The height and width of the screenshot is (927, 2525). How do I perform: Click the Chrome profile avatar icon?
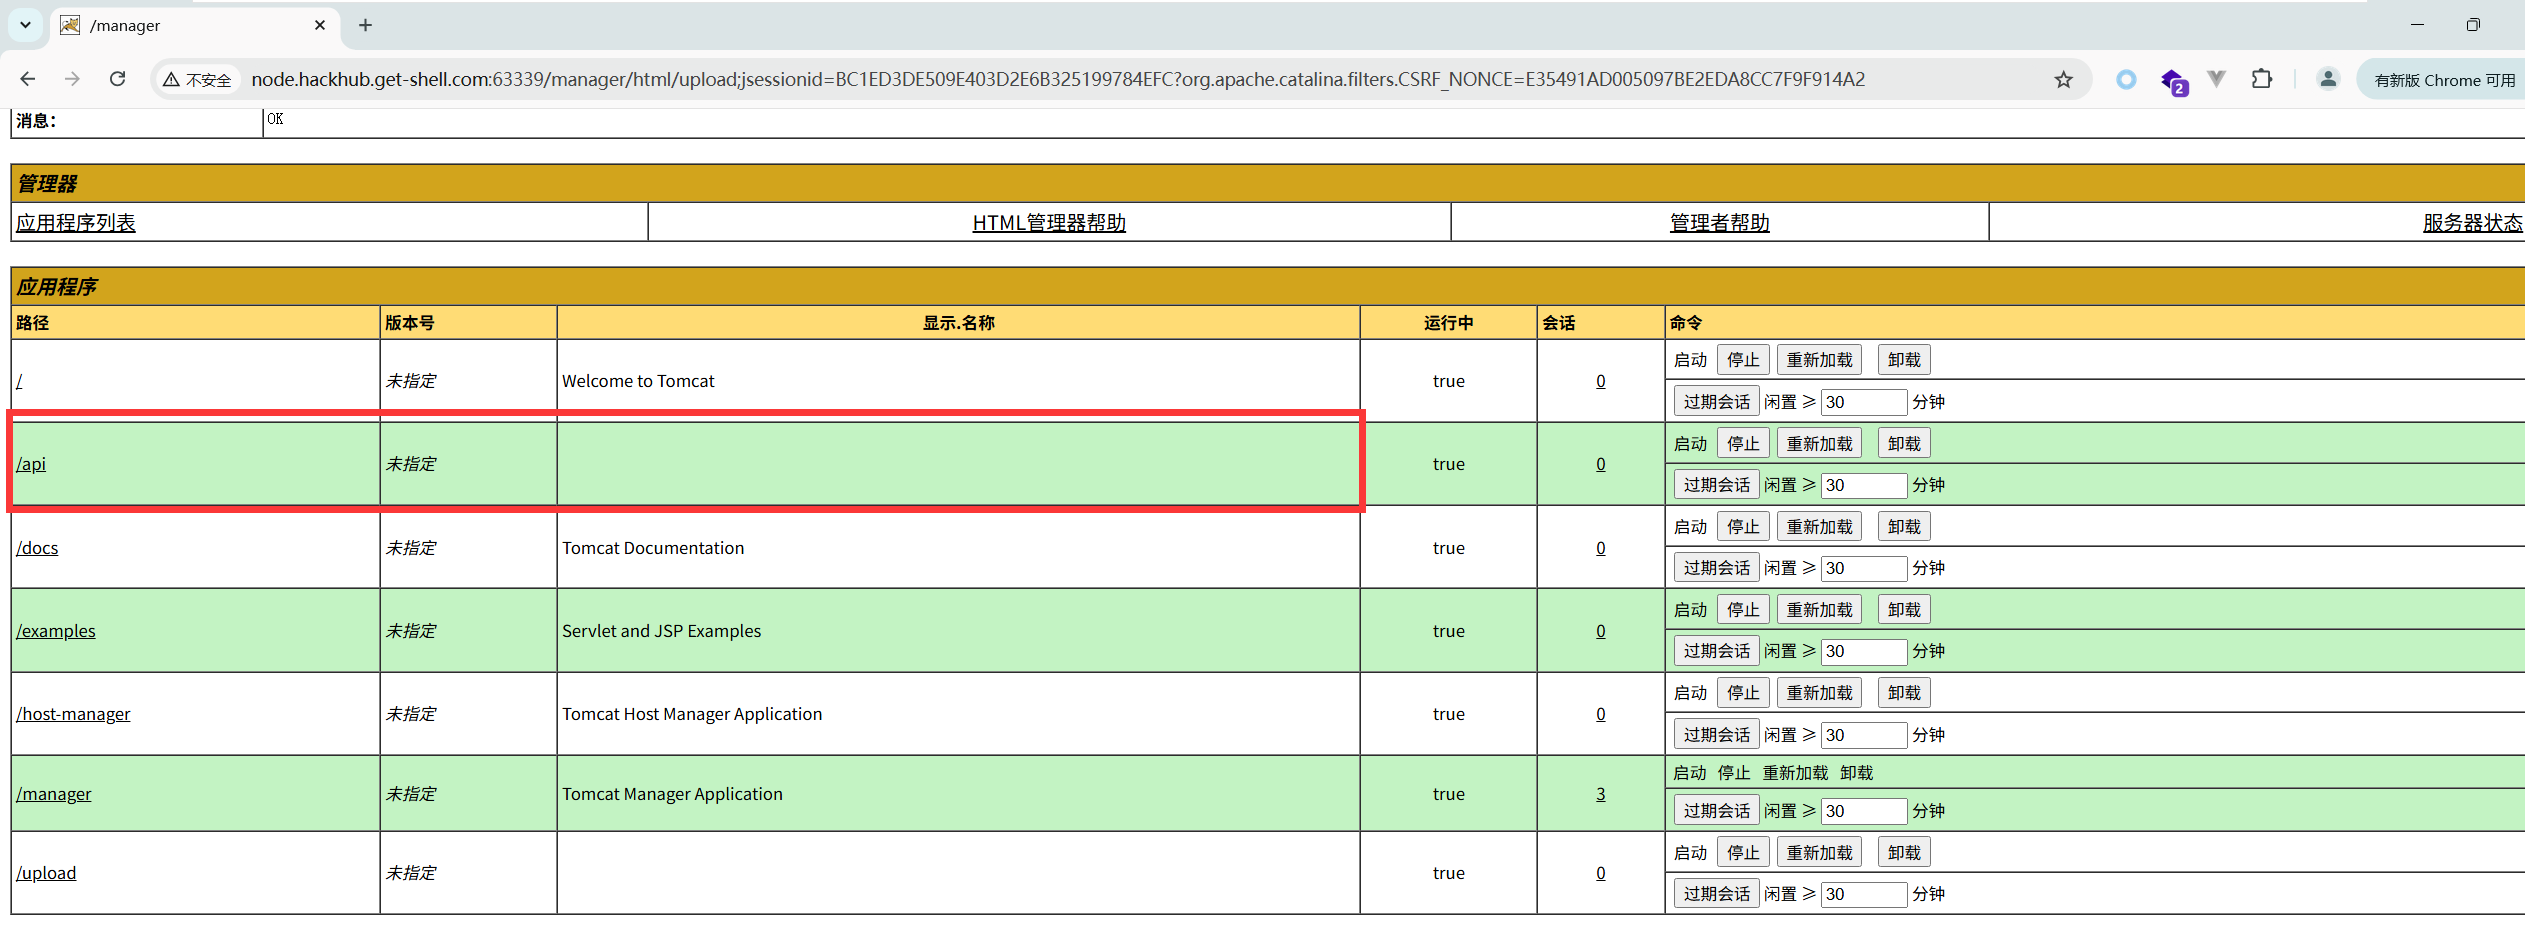[2328, 79]
